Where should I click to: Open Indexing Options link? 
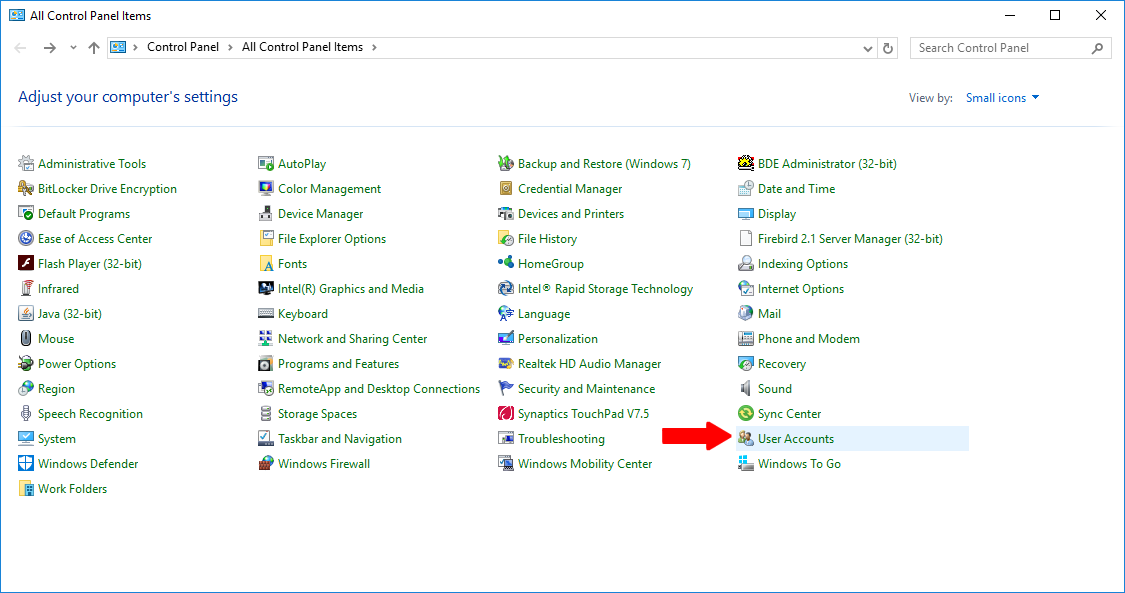803,264
